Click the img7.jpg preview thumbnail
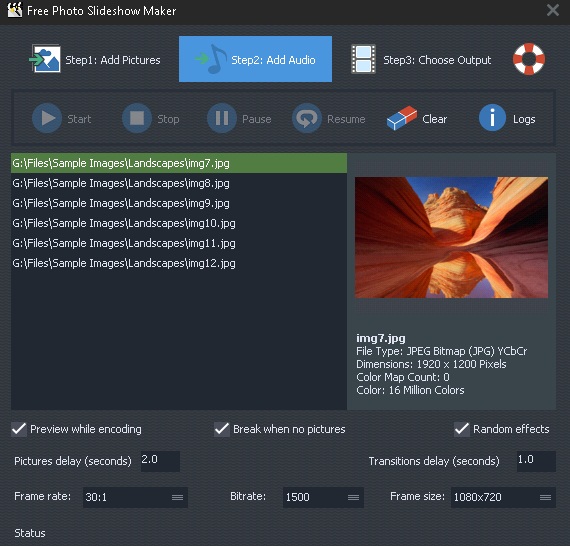 pyautogui.click(x=451, y=237)
